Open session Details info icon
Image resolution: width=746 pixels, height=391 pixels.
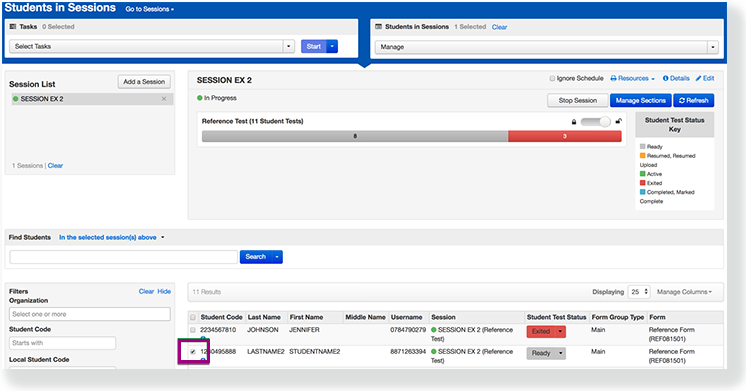click(666, 78)
